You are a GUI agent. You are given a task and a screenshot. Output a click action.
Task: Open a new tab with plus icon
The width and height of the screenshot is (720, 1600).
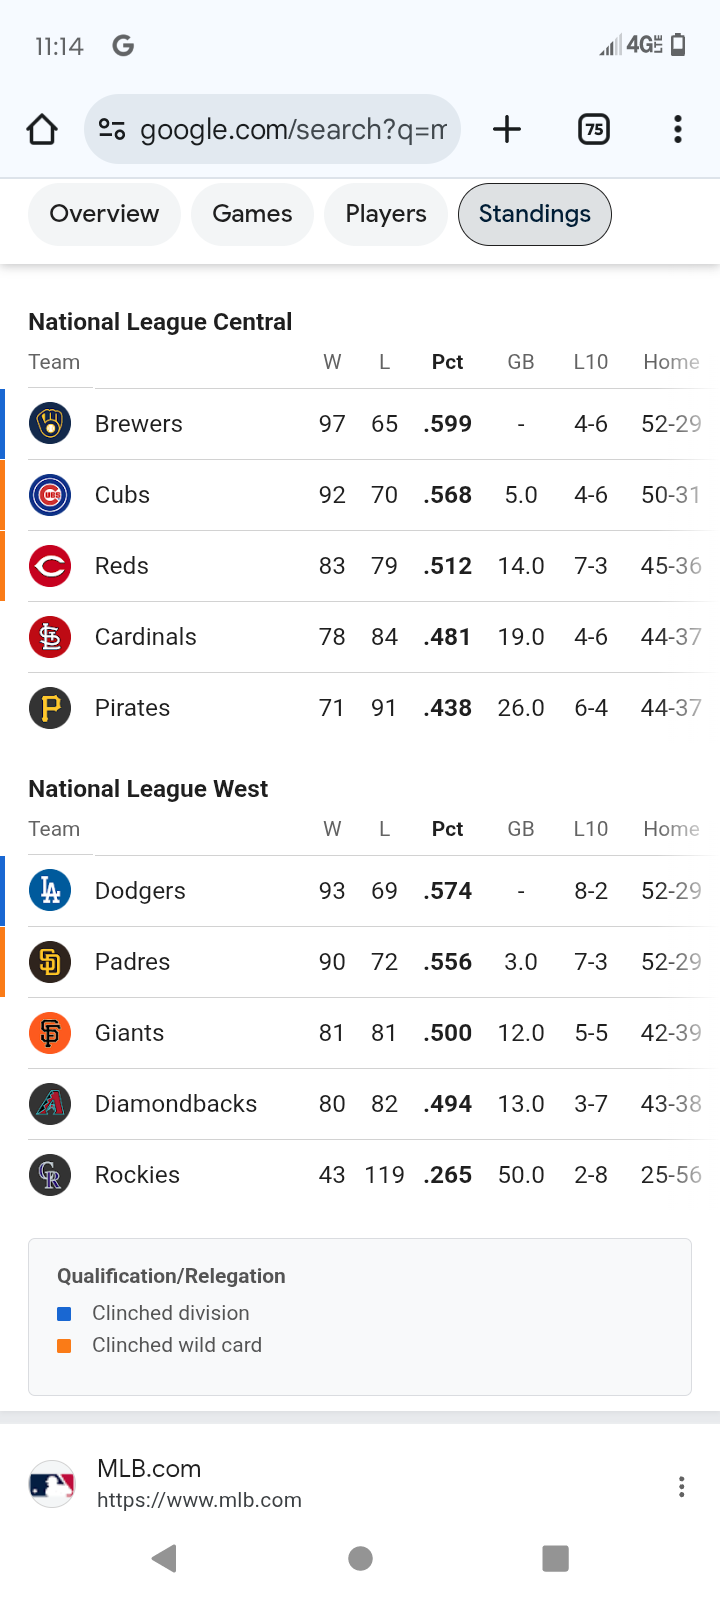click(507, 129)
